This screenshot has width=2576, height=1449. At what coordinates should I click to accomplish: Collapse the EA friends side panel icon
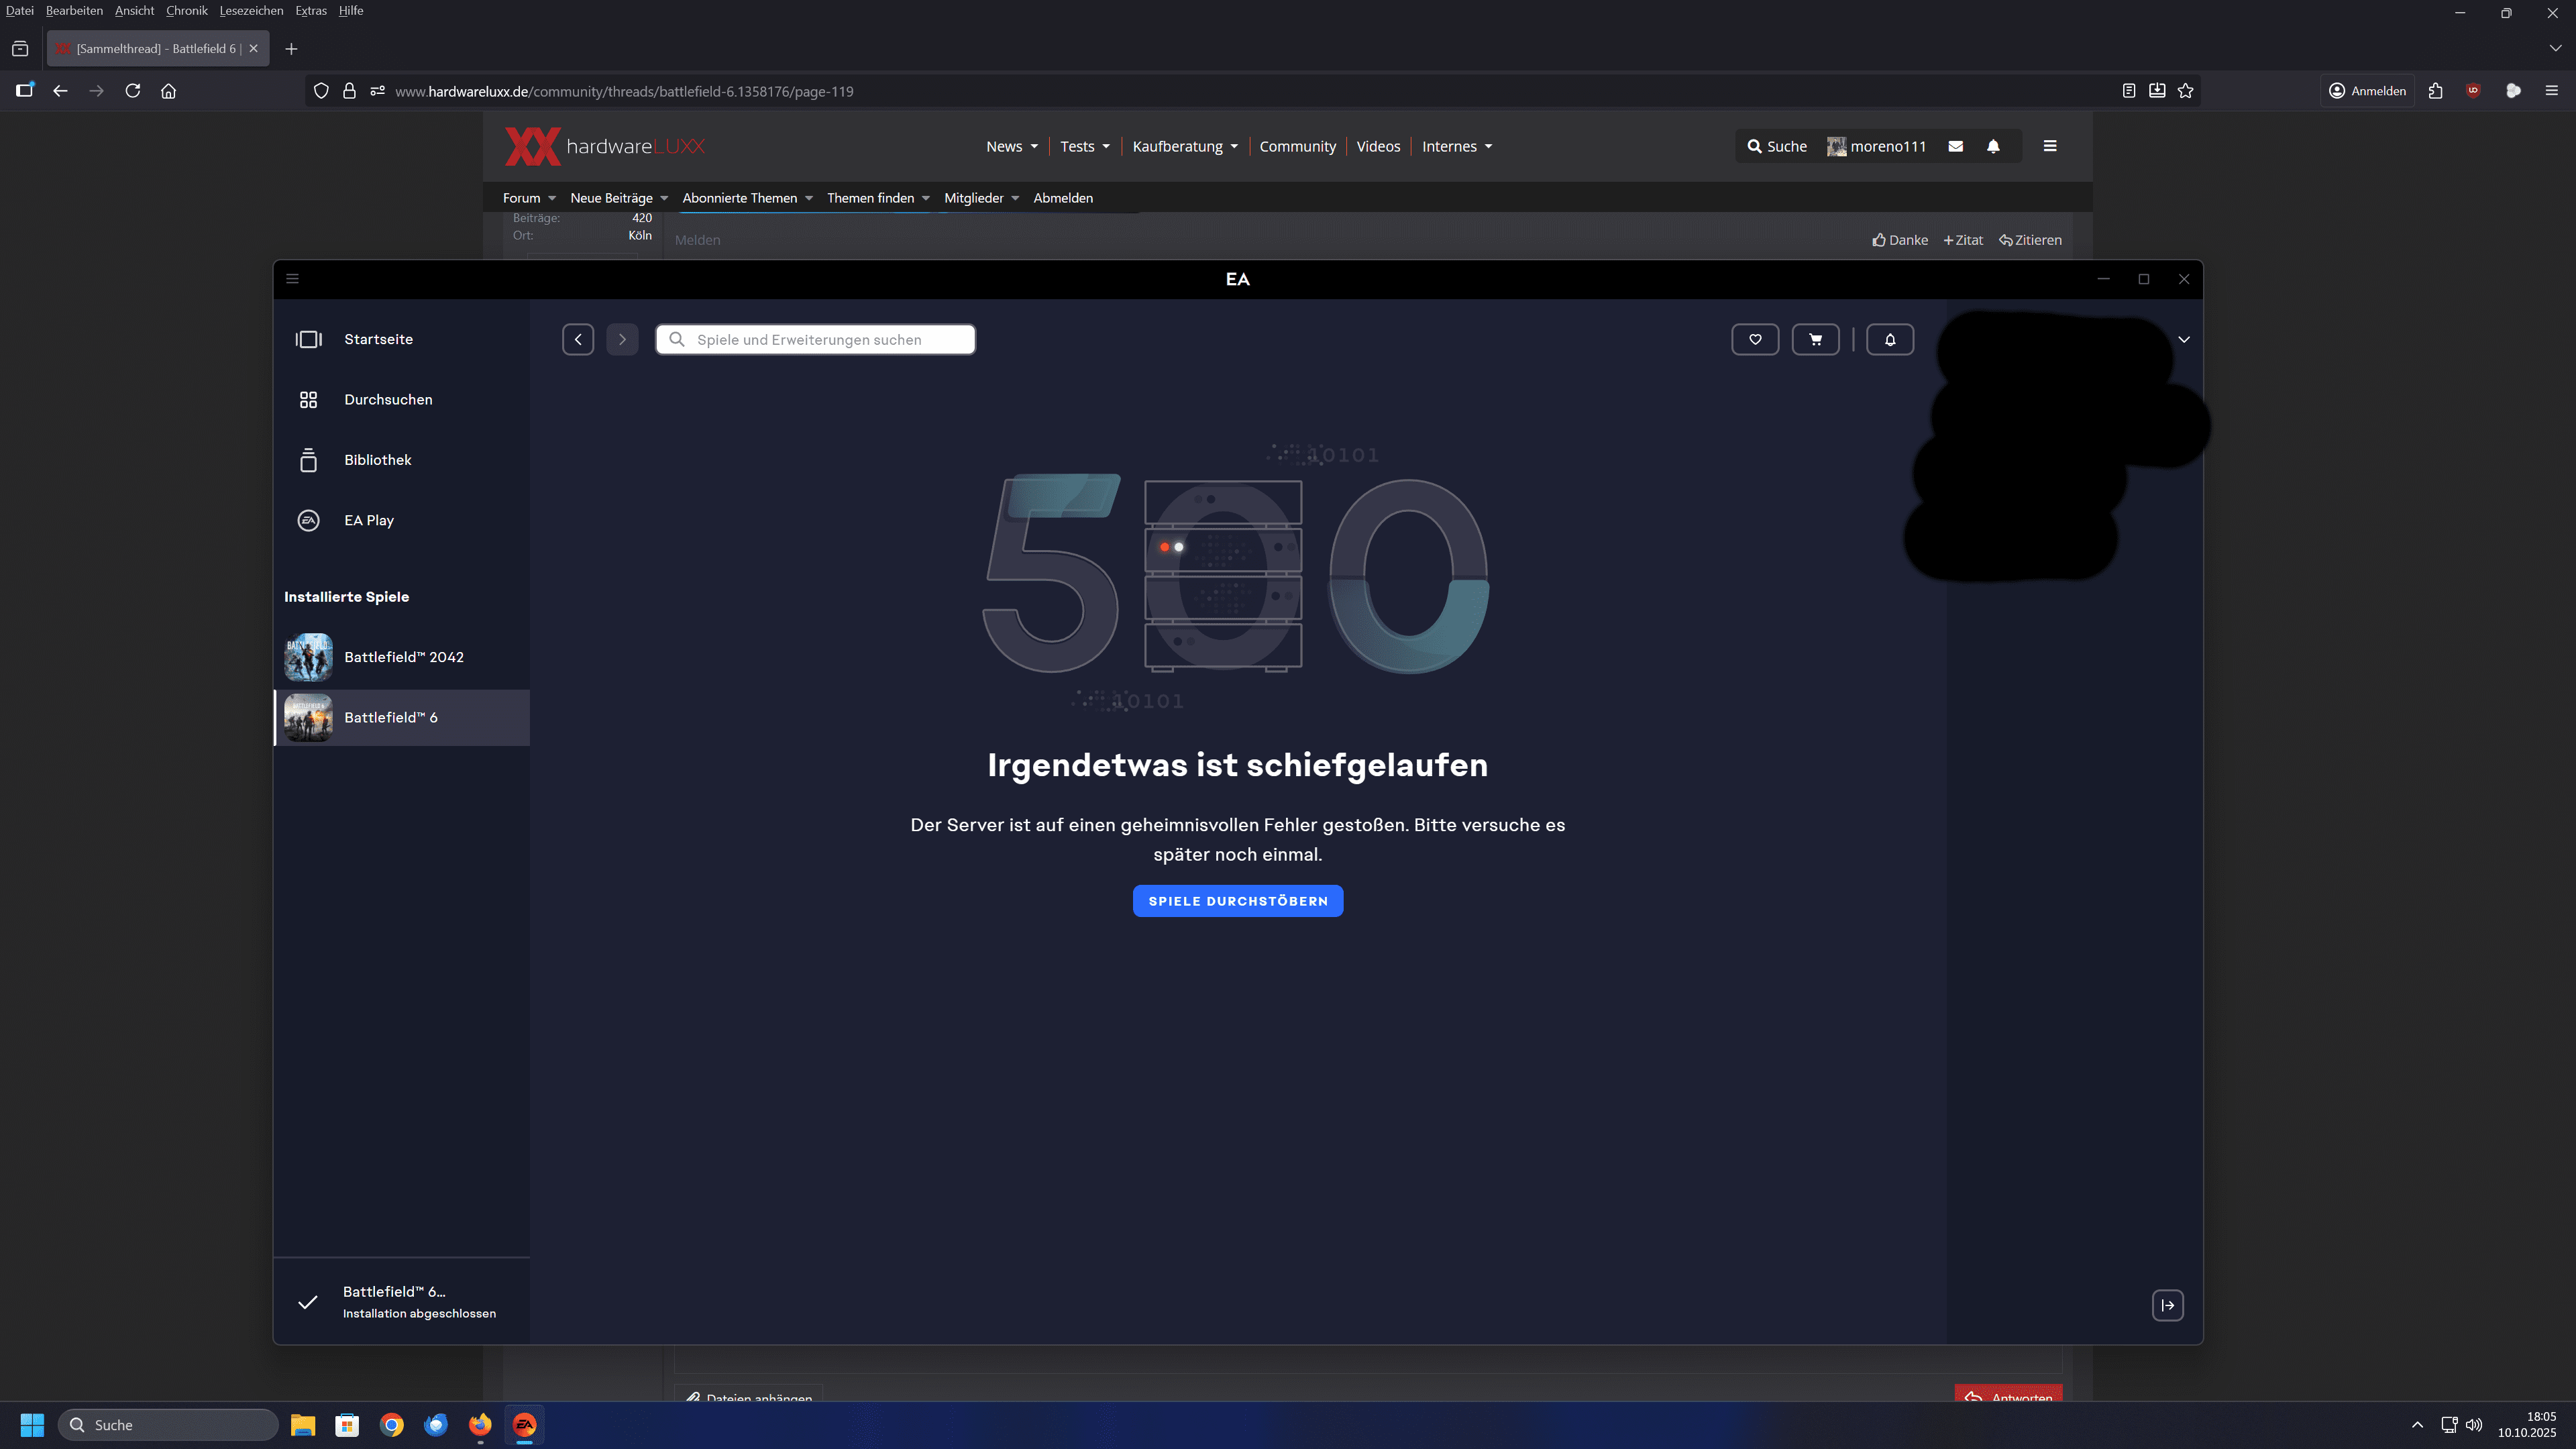click(2167, 1305)
